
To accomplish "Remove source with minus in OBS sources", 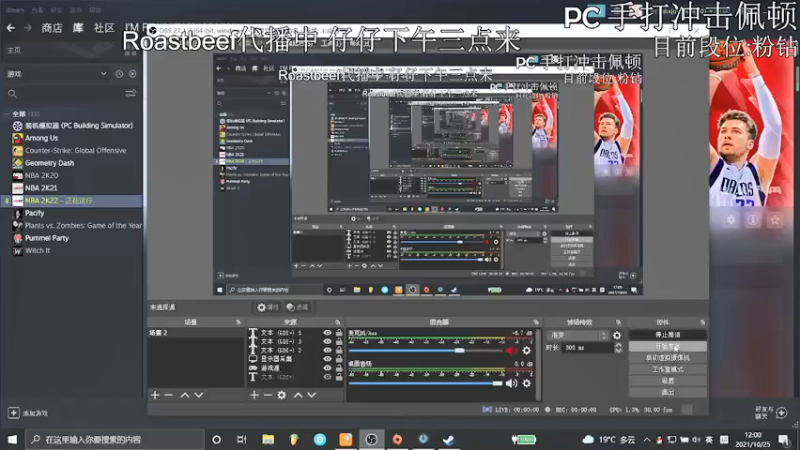I will [x=267, y=395].
